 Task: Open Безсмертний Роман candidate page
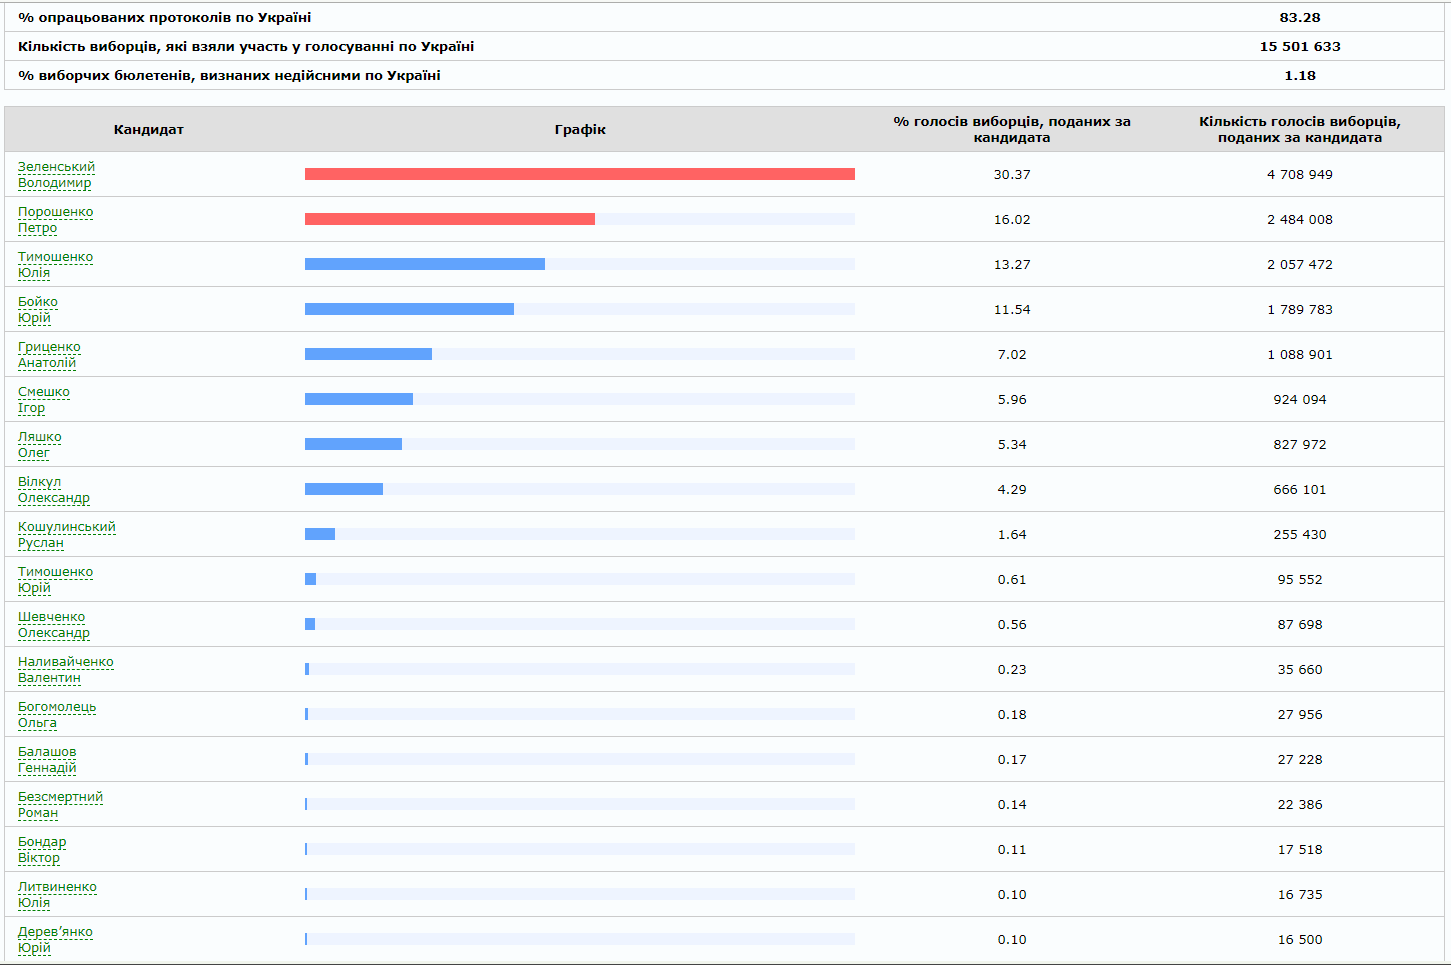60,797
